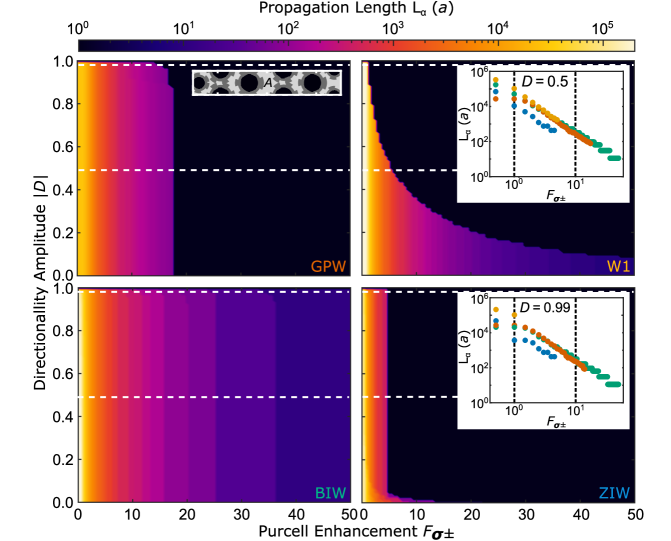Click the Lα (a) y-axis label of the lower inset
Viewport: 671px width, 541px height.
click(x=465, y=348)
